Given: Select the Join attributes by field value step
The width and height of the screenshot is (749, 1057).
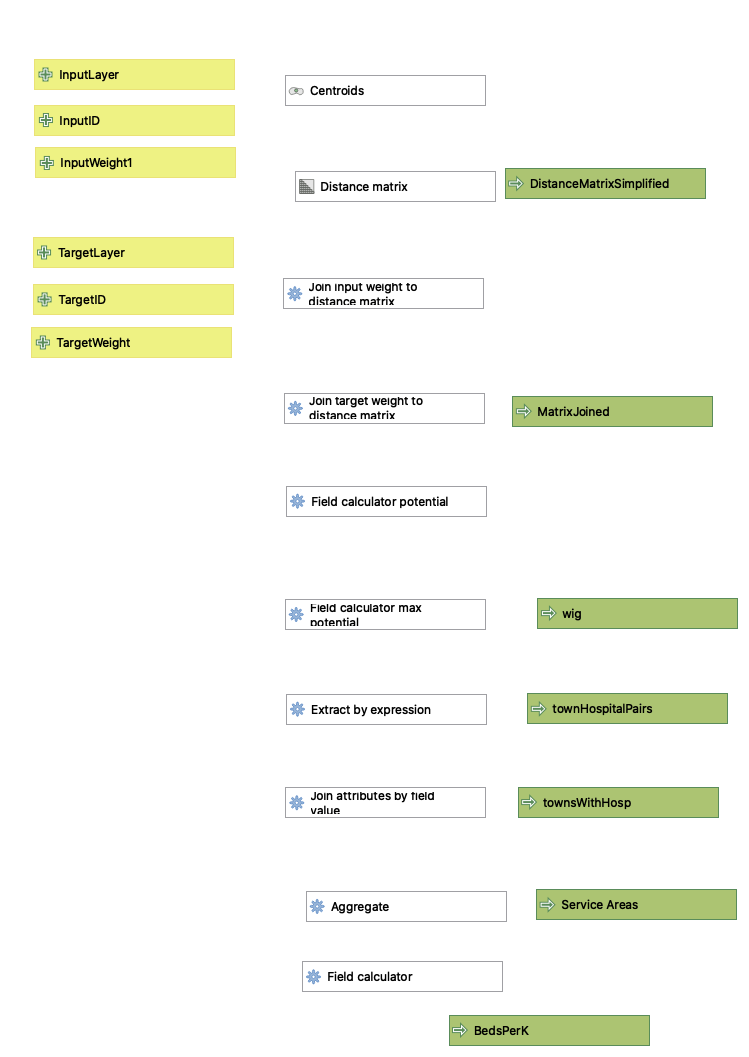Looking at the screenshot, I should 385,803.
